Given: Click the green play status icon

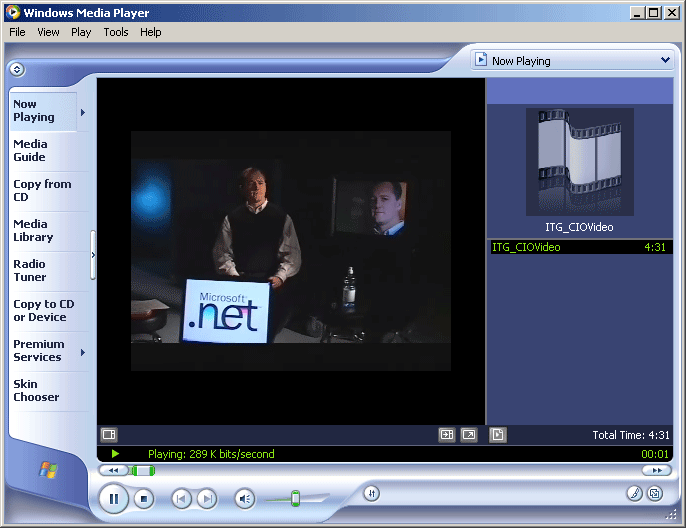Looking at the screenshot, I should (x=116, y=454).
